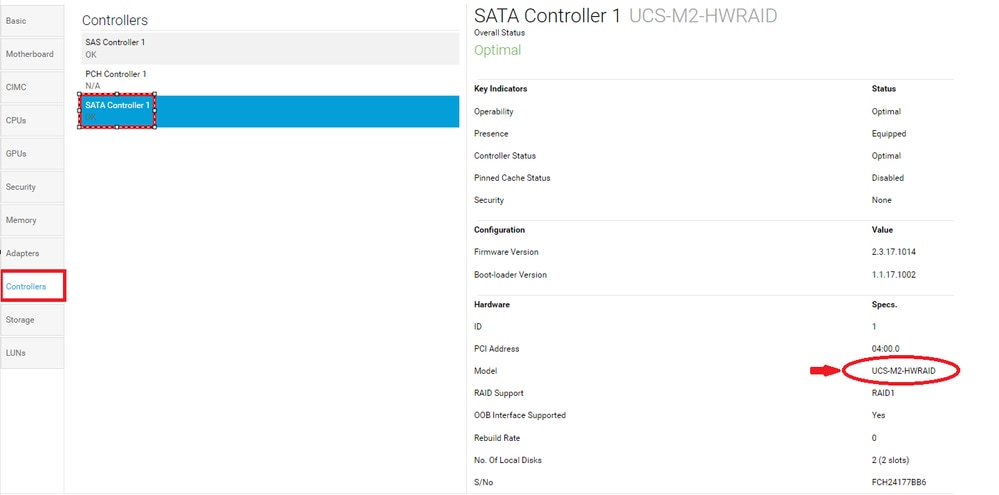Switch to the Motherboard tab
Image resolution: width=999 pixels, height=495 pixels.
point(30,54)
